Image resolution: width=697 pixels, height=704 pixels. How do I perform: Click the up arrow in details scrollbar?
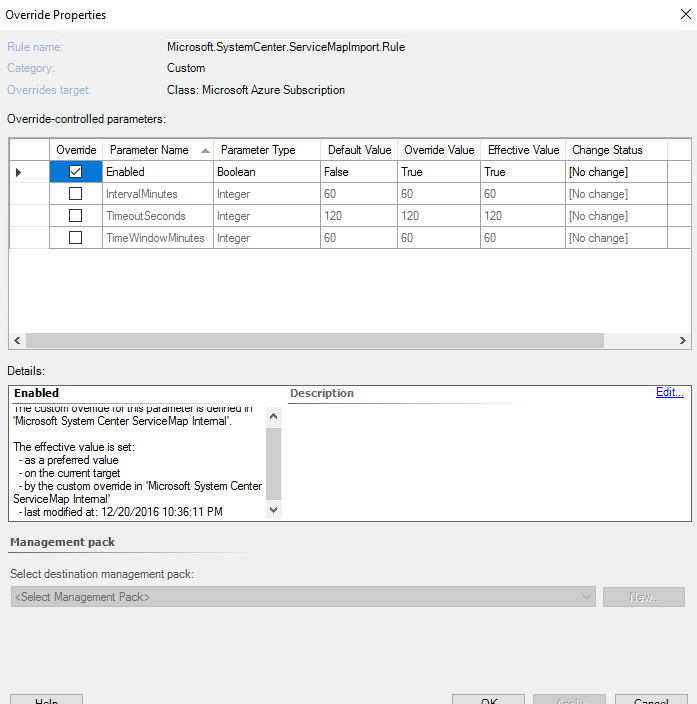pos(274,417)
